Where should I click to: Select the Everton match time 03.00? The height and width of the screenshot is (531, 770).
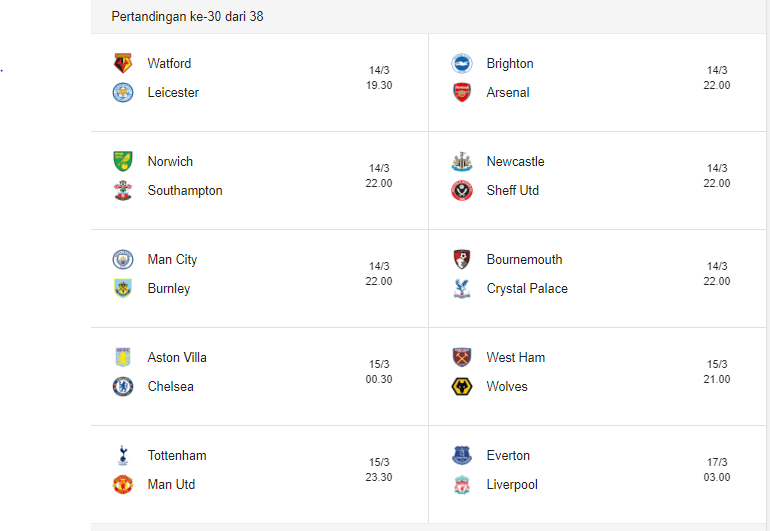[717, 470]
